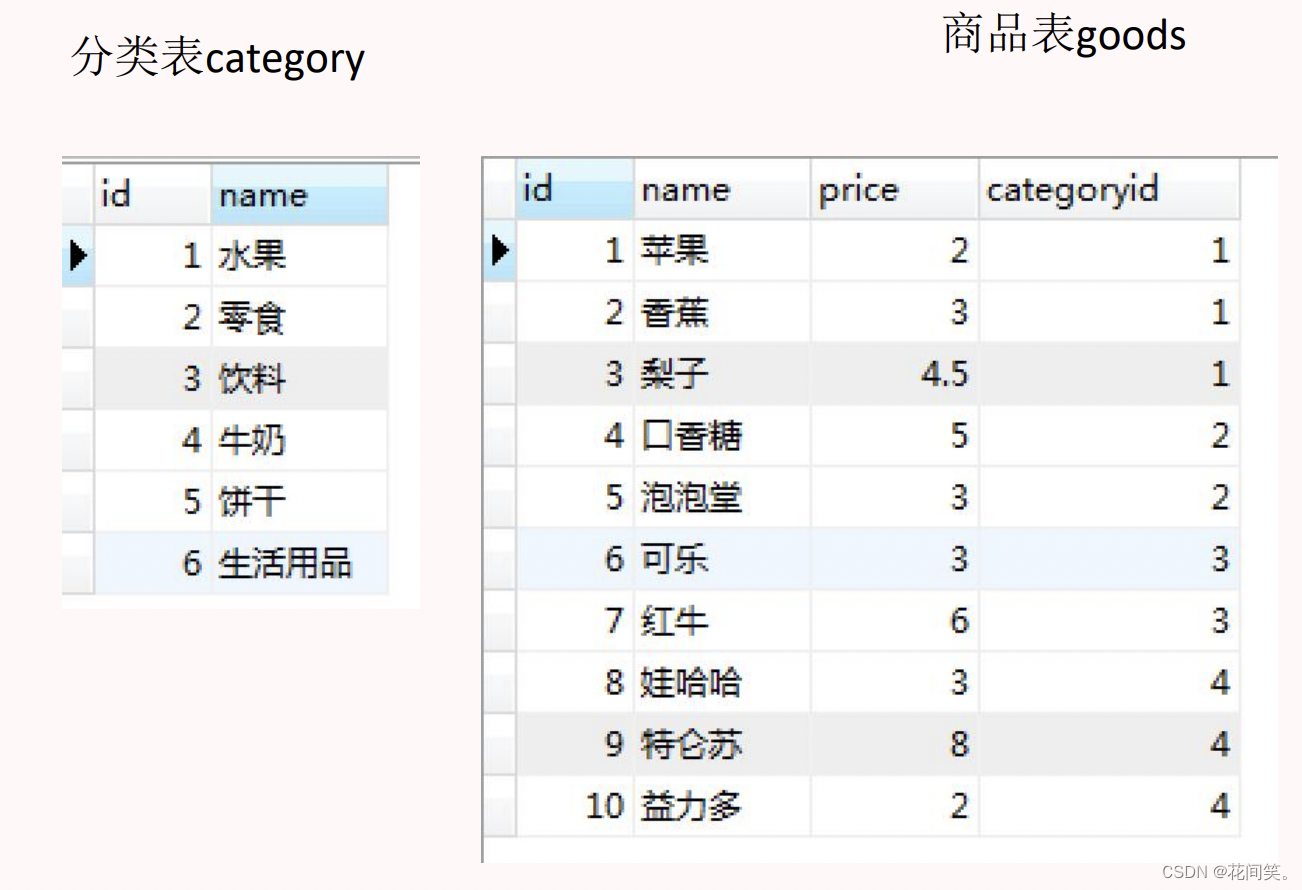Click the id cell 10 in goods table
1302x890 pixels.
tap(575, 806)
